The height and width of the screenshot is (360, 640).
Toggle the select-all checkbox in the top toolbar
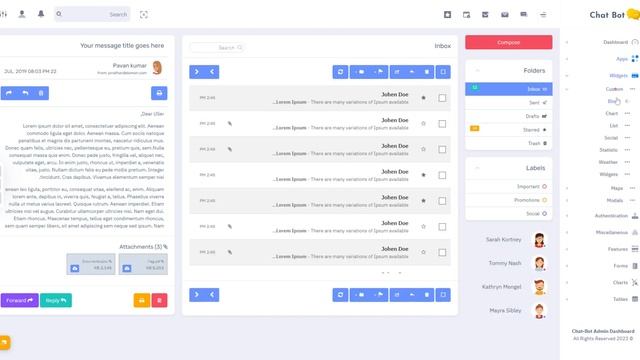[x=443, y=72]
